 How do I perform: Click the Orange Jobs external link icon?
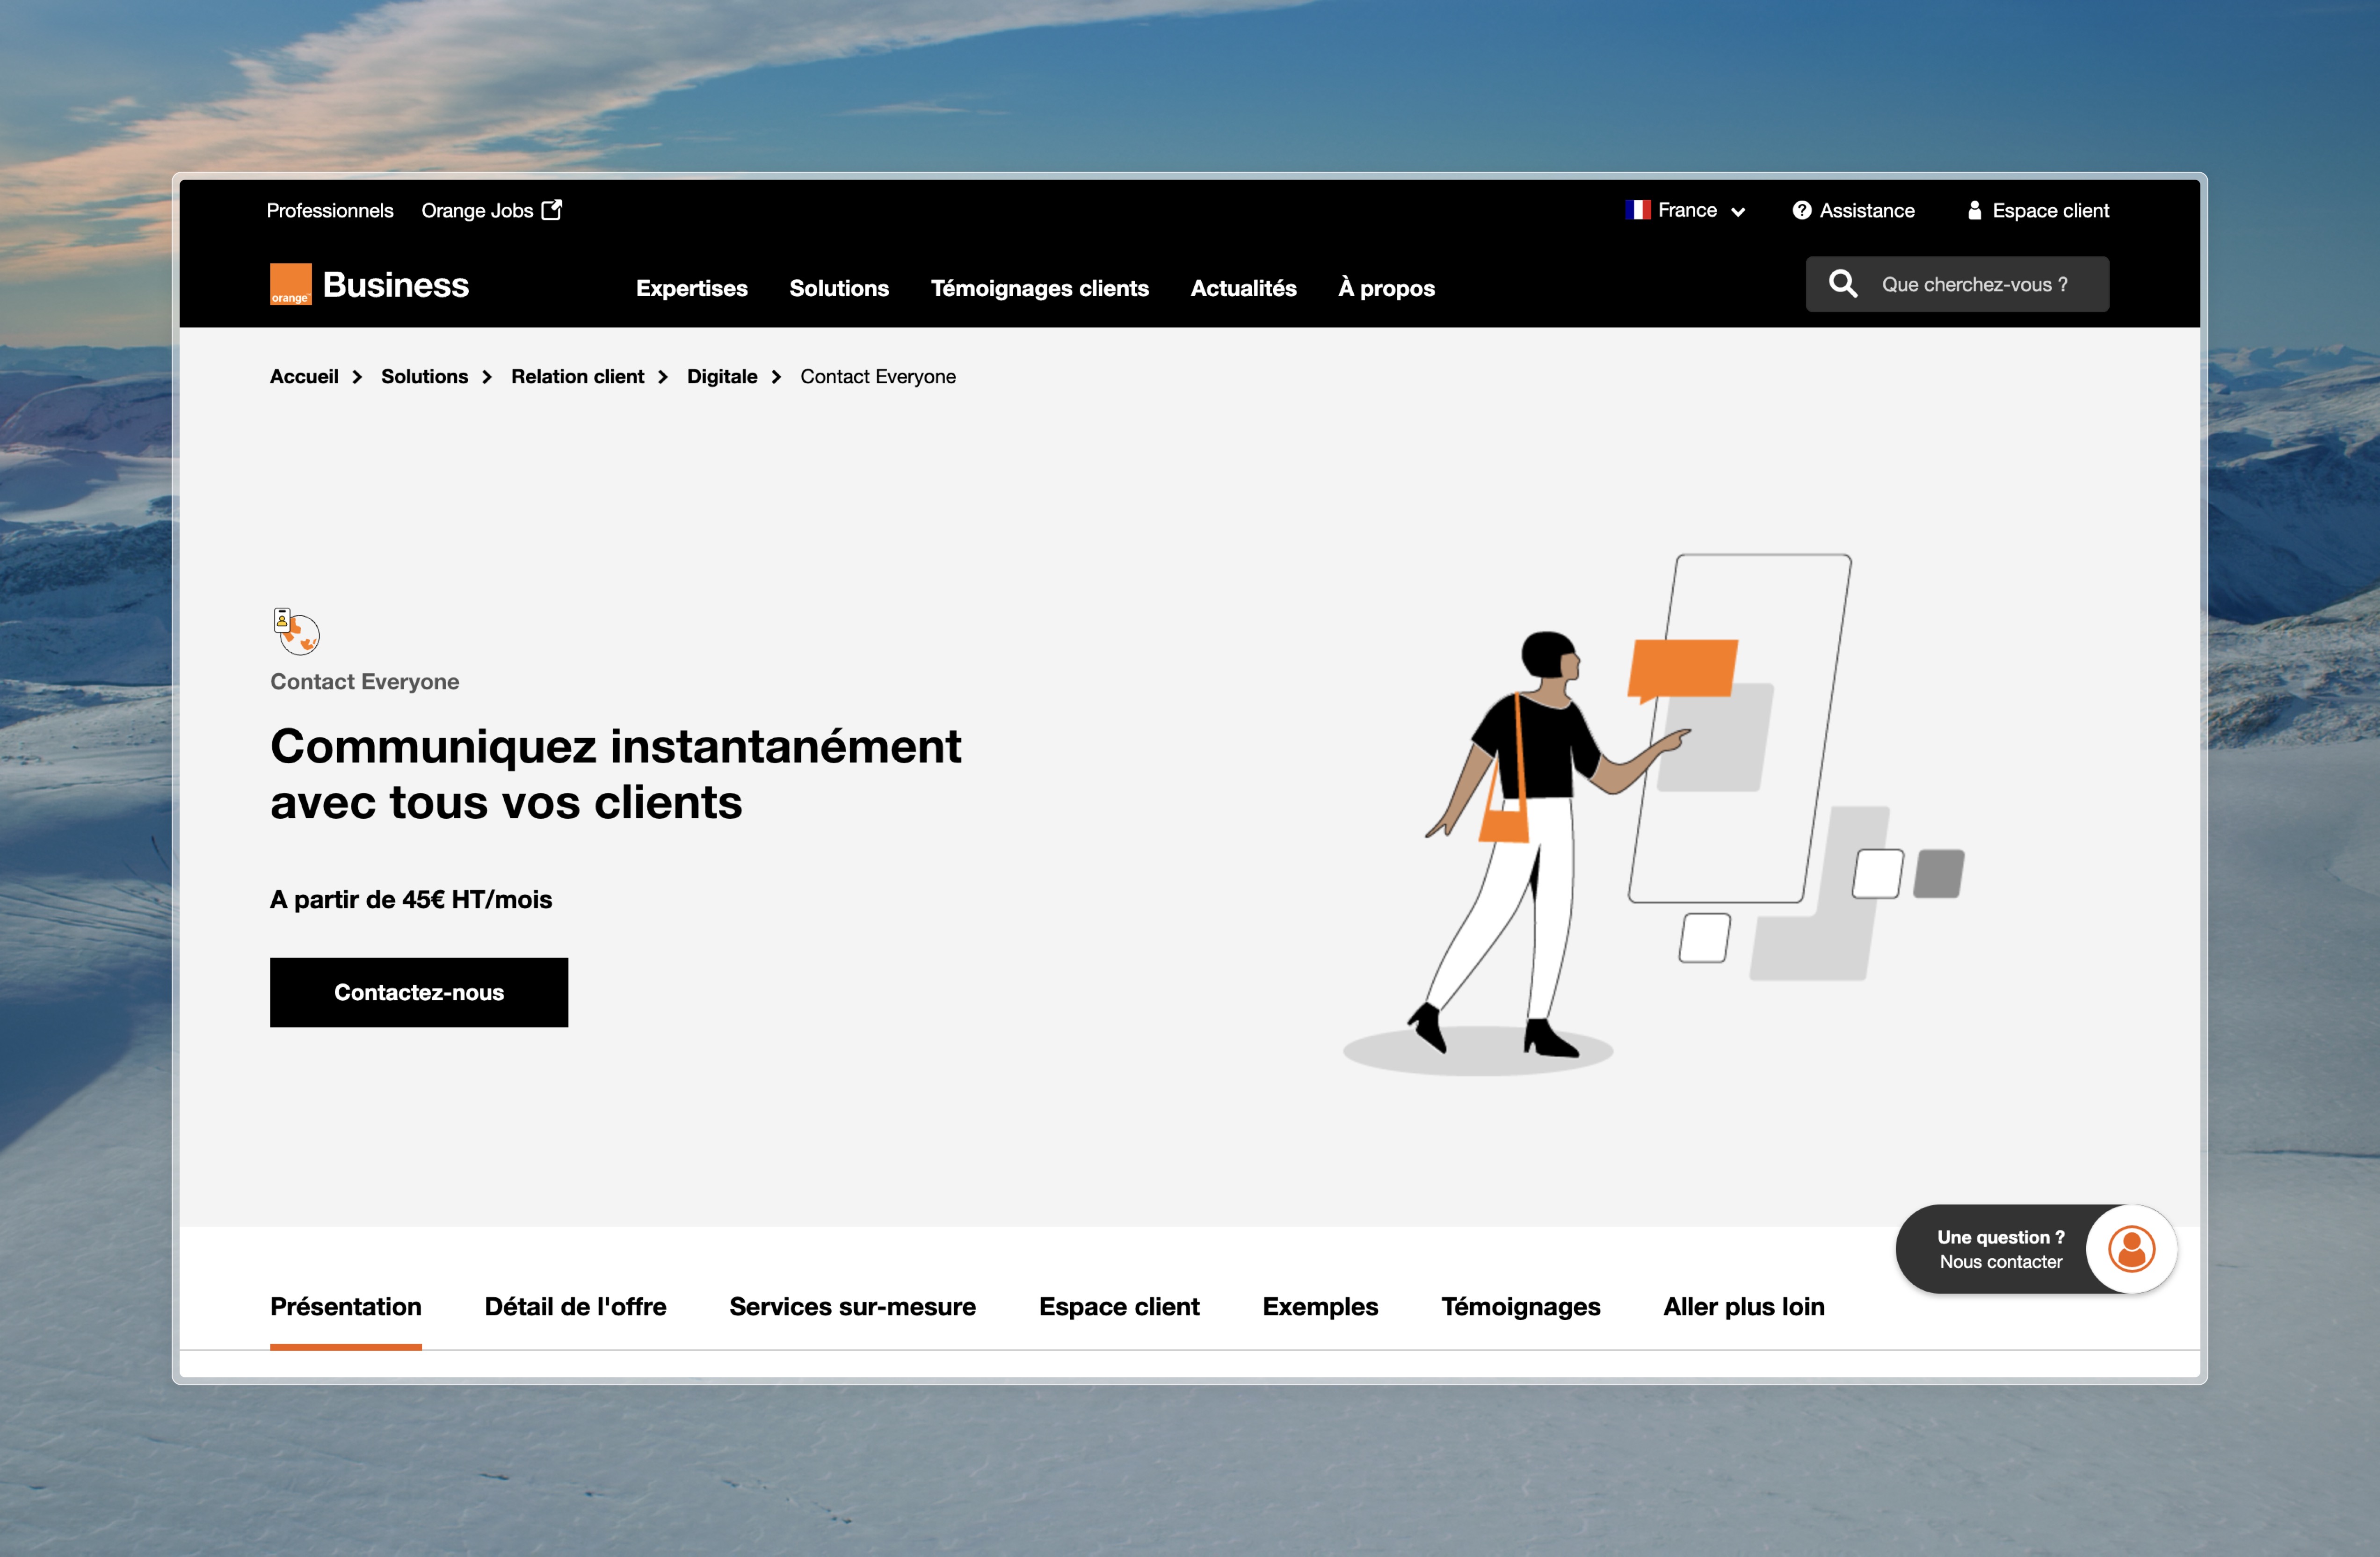coord(551,210)
